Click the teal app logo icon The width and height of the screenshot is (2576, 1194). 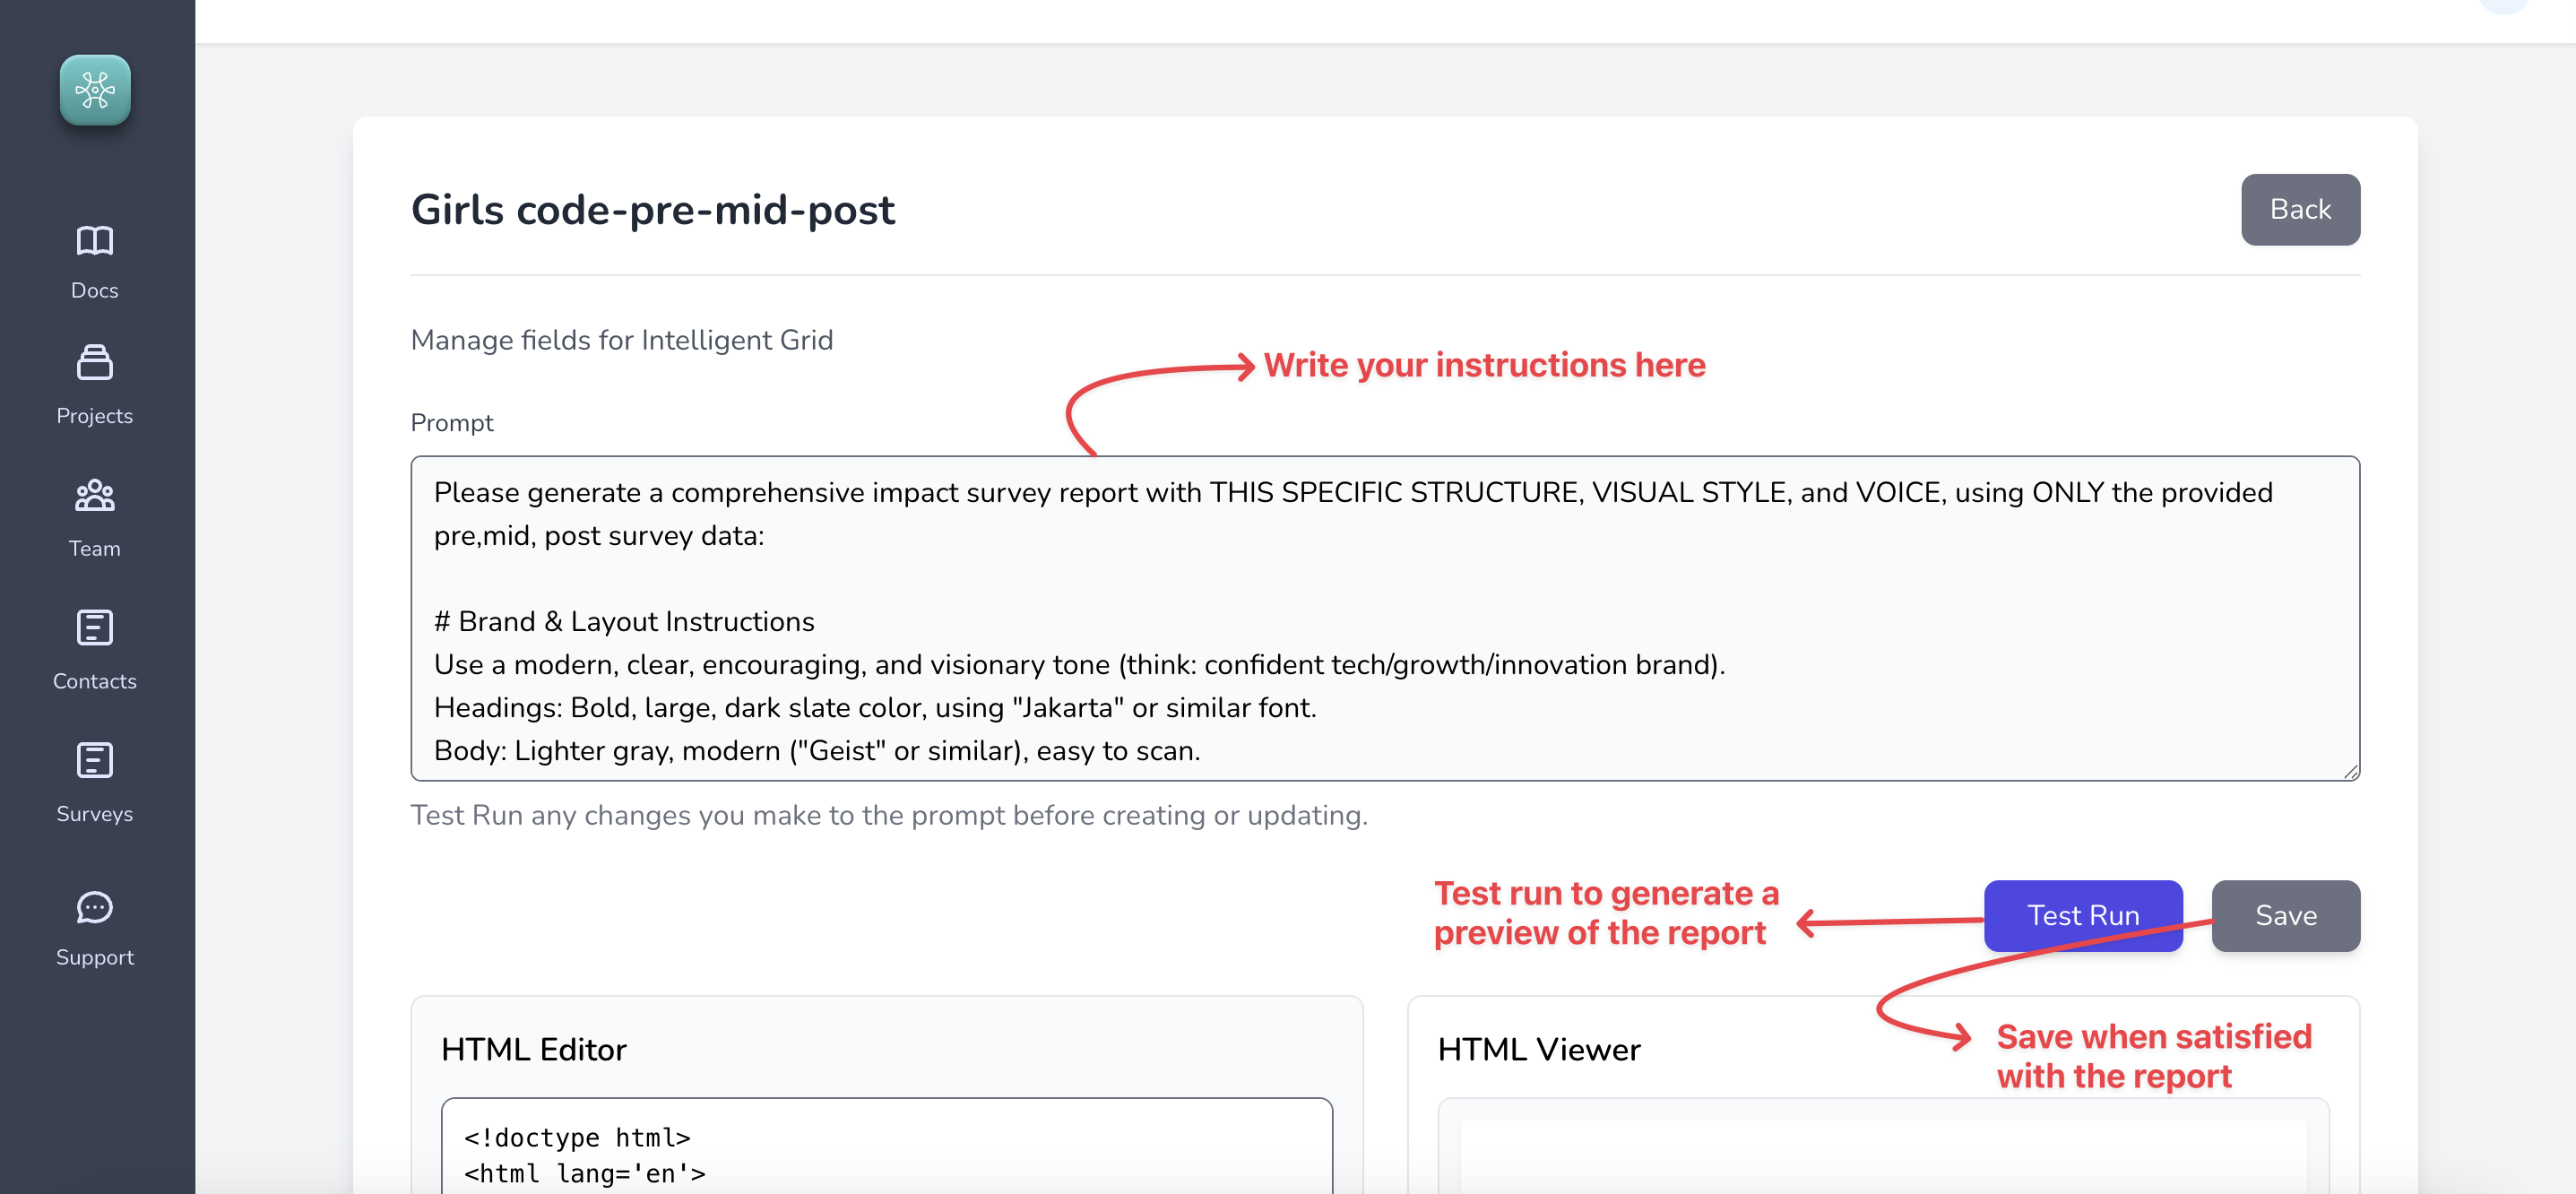coord(95,90)
